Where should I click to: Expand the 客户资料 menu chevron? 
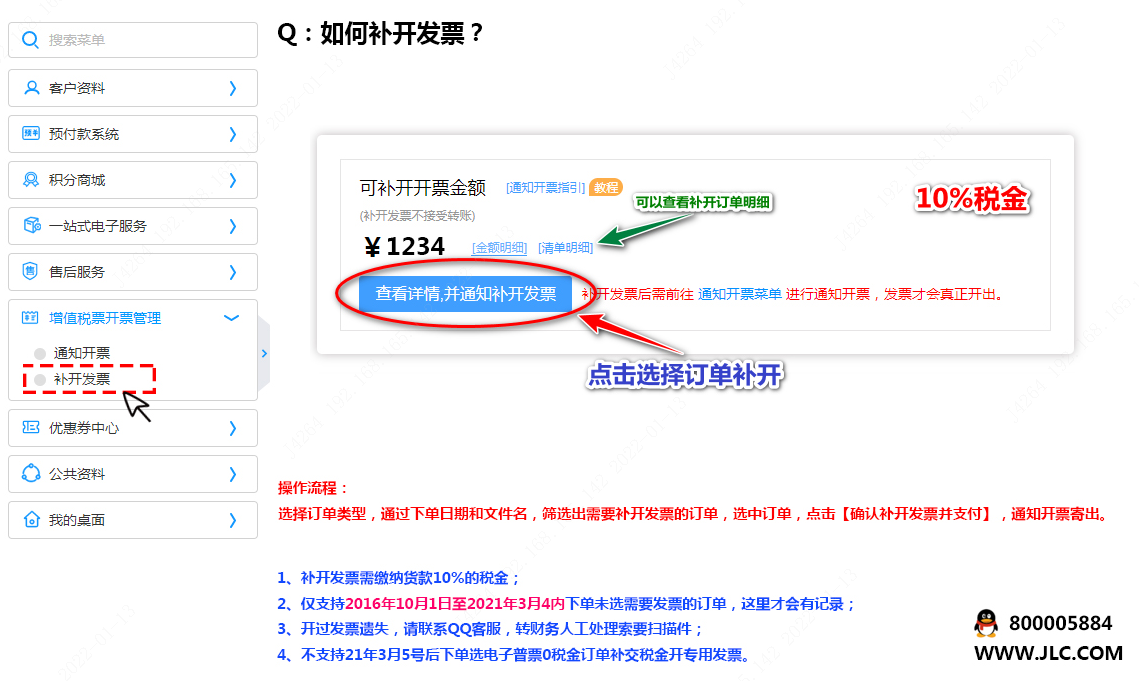coord(233,88)
